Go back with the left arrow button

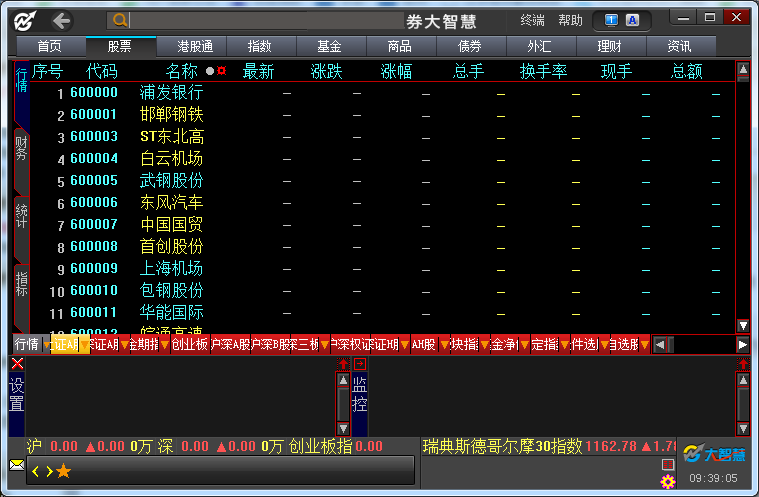pos(61,21)
